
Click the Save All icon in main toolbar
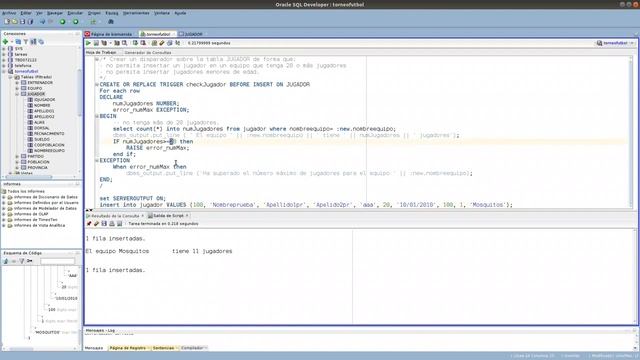pos(30,22)
